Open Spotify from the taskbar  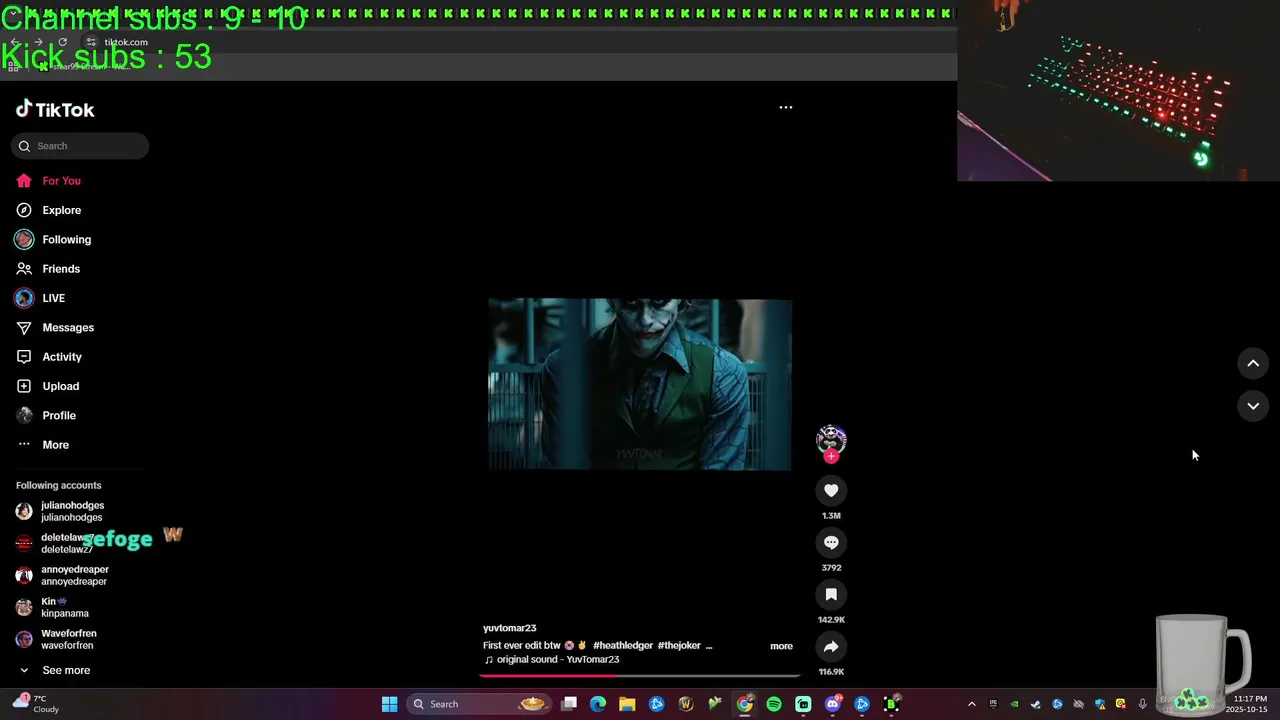(774, 704)
